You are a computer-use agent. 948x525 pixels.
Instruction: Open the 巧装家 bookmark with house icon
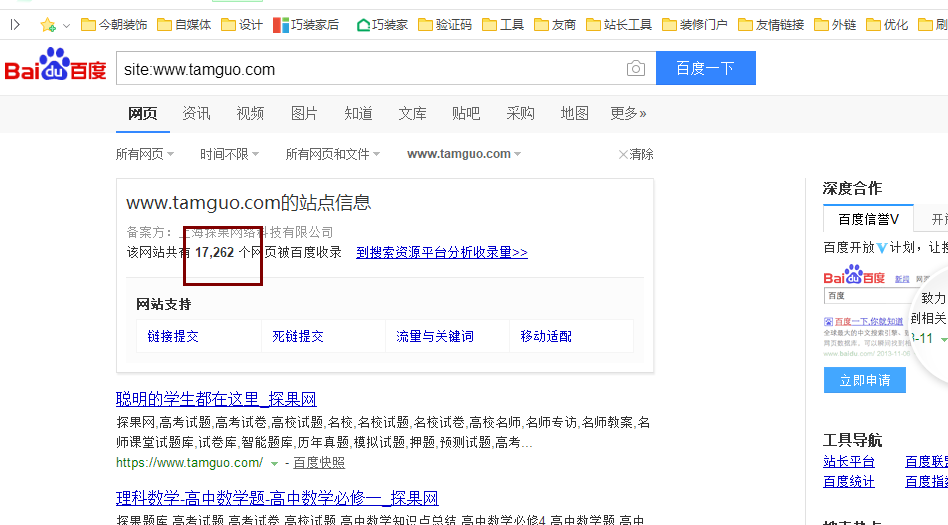(383, 25)
